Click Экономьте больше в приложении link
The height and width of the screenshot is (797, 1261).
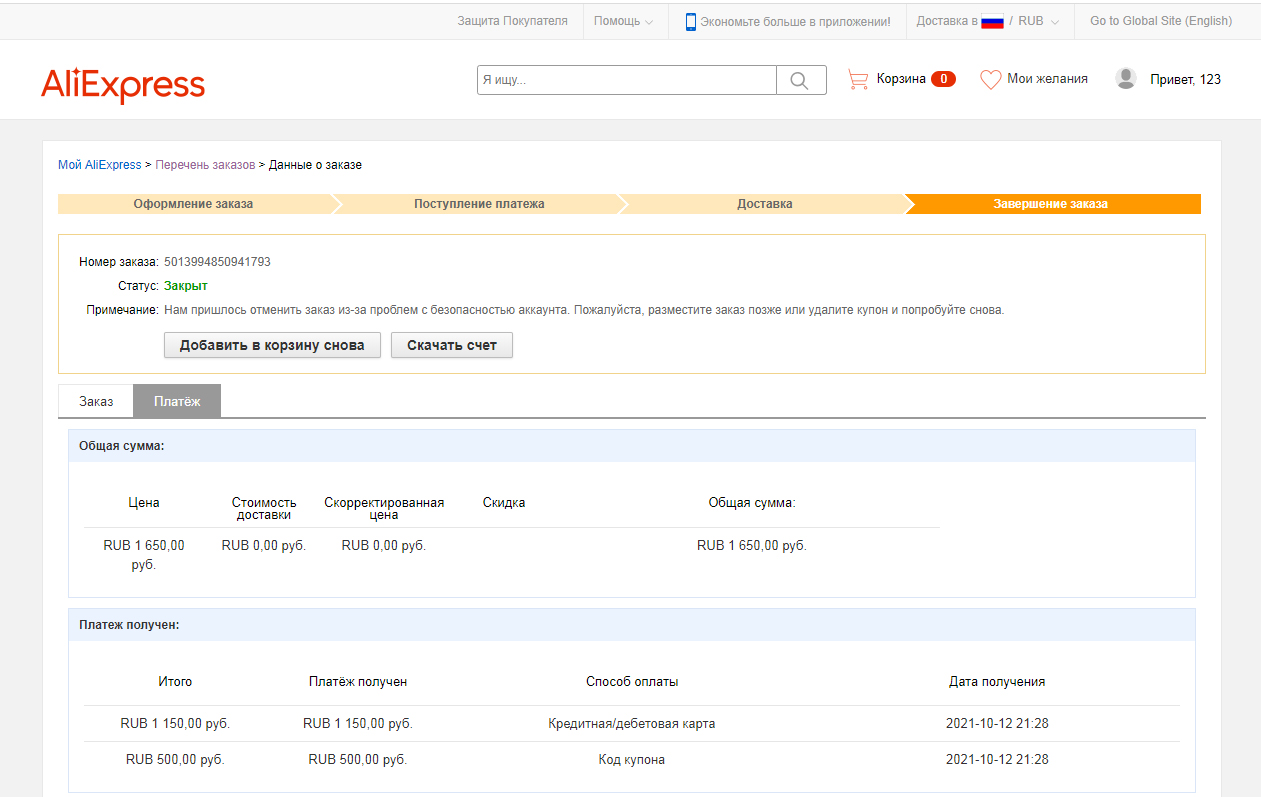795,21
